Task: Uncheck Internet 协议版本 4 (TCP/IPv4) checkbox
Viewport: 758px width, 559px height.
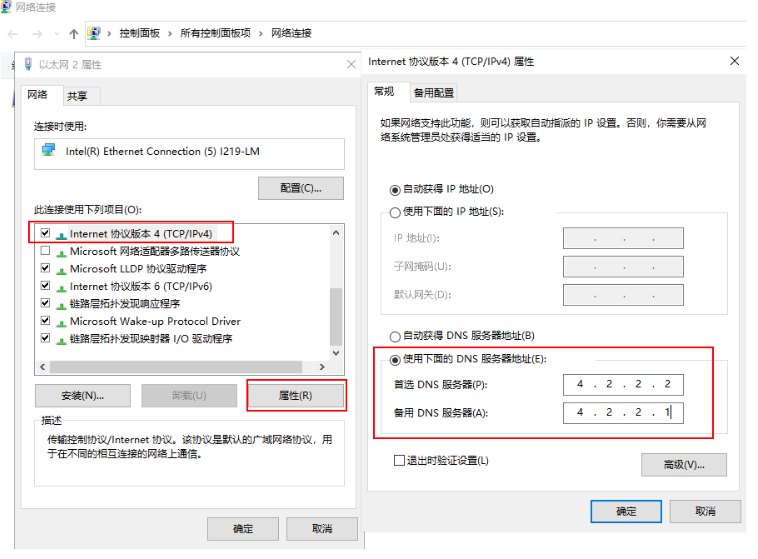Action: coord(45,233)
